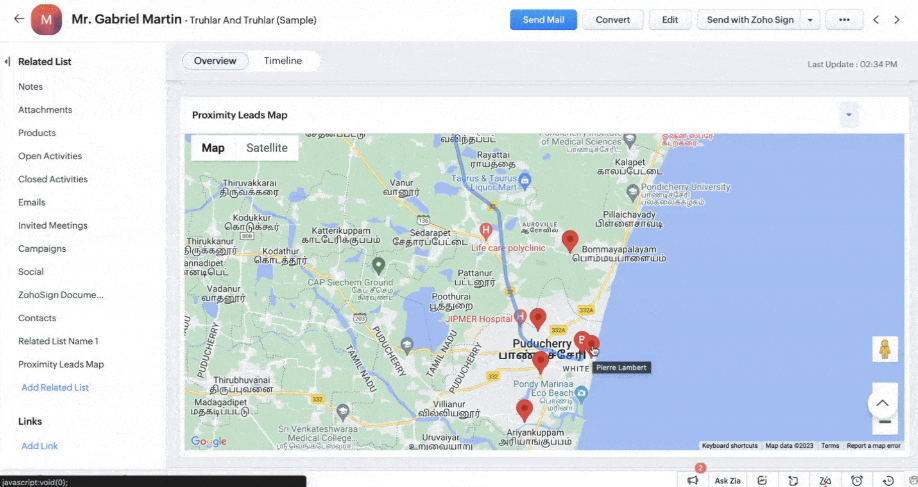Viewport: 918px width, 487px height.
Task: Open Social in the related list
Action: point(31,272)
